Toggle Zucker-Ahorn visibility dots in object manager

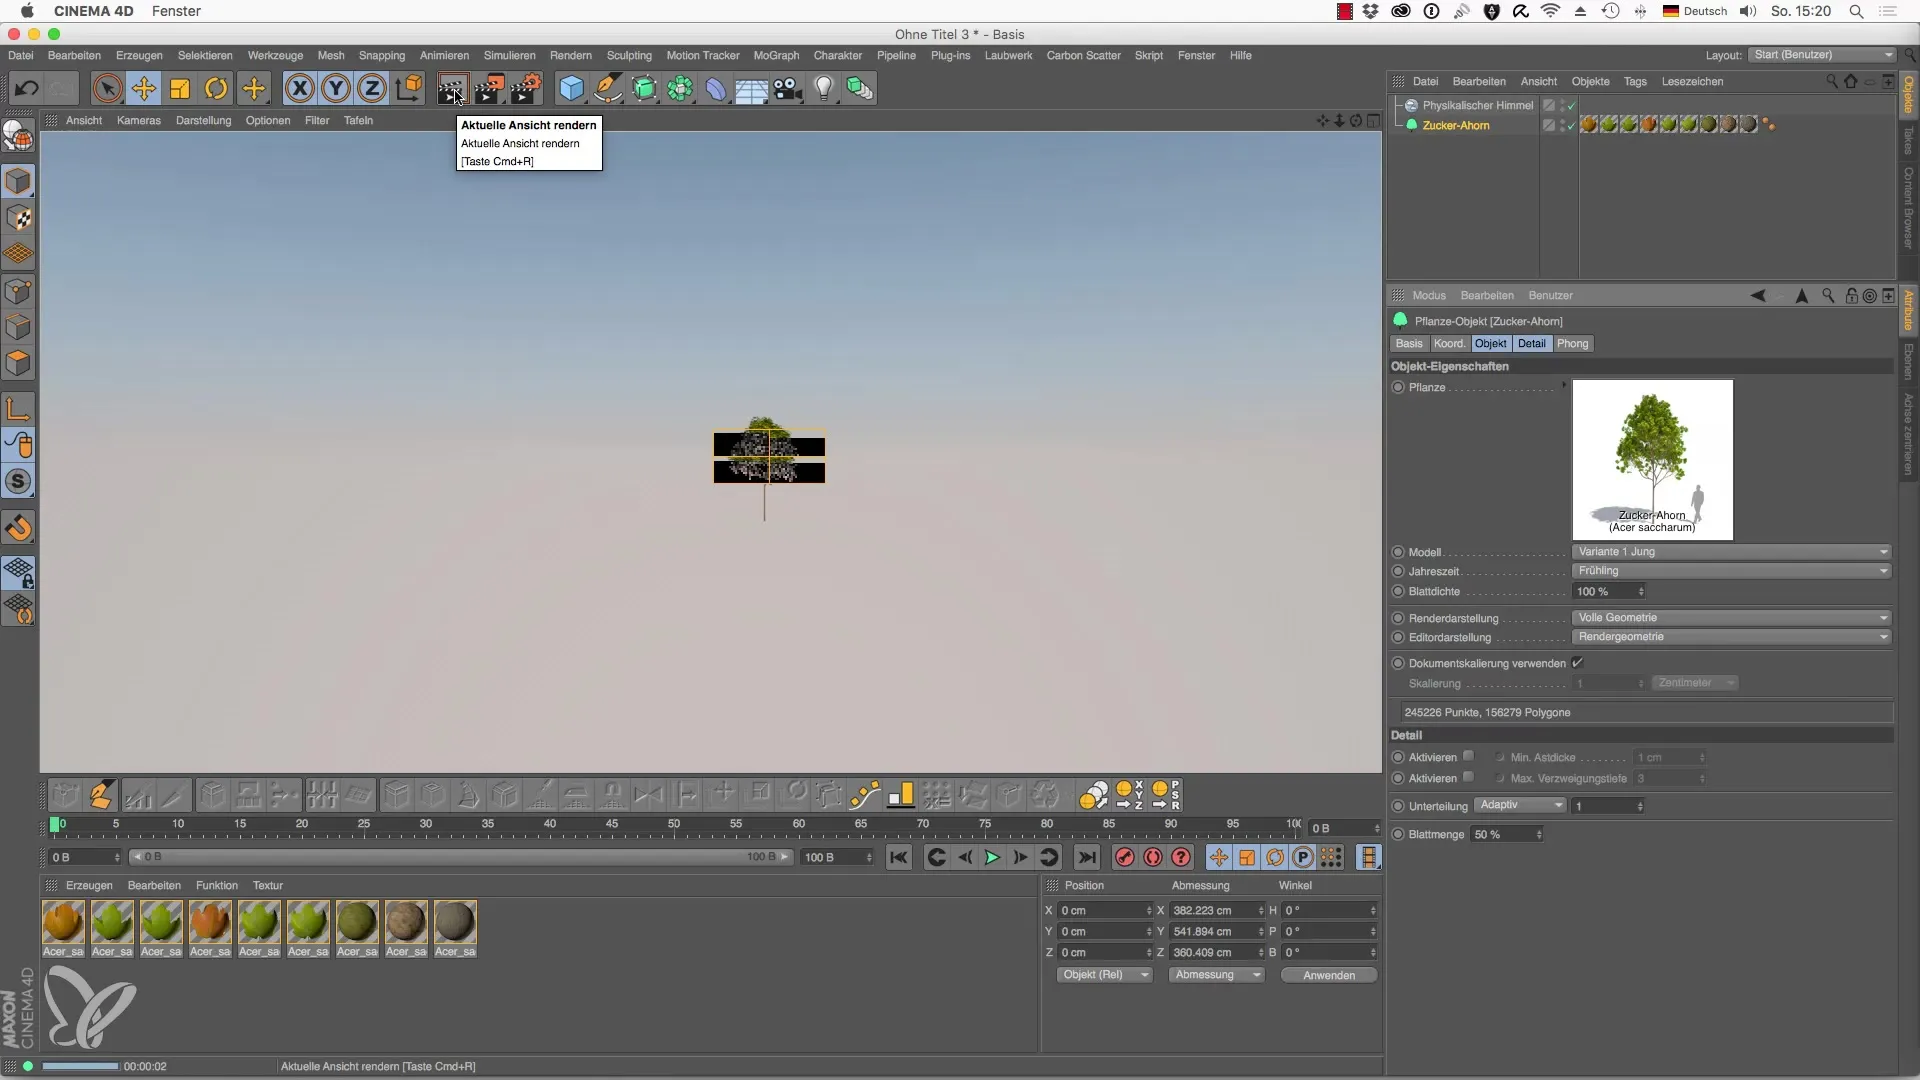(1564, 125)
